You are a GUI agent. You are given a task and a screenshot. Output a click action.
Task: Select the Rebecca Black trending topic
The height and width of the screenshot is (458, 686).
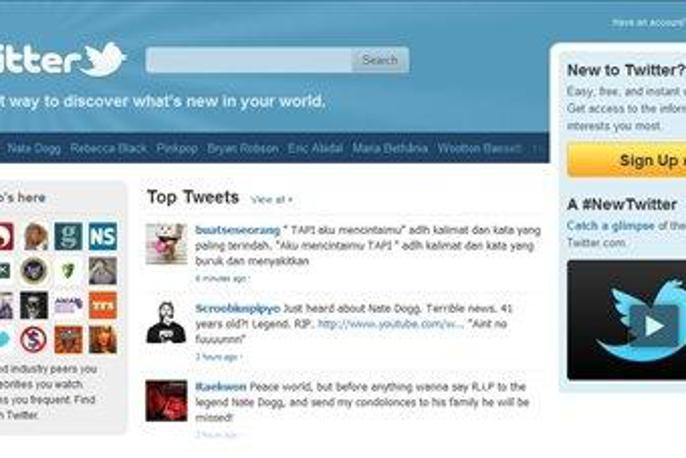tap(108, 148)
